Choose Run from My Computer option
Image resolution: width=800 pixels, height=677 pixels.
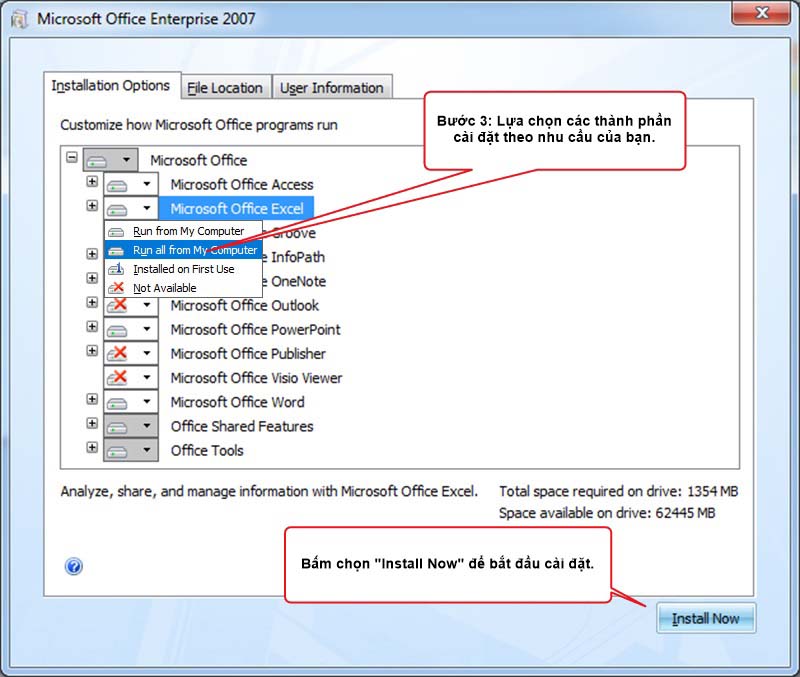183,231
